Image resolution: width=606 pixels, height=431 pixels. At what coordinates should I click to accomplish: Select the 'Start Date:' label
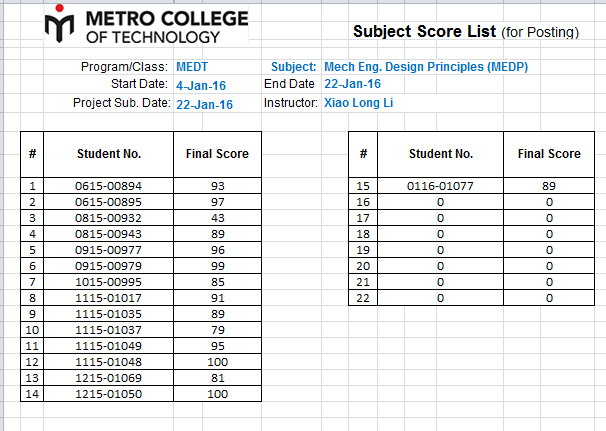139,84
